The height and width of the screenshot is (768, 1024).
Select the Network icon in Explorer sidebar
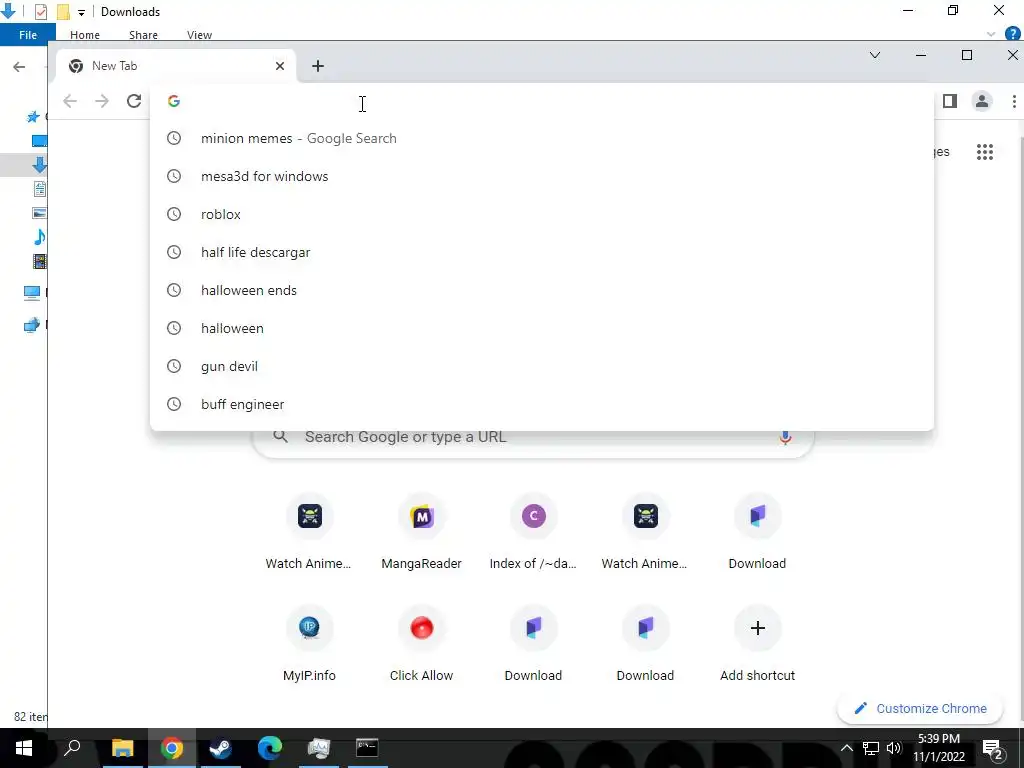coord(31,325)
